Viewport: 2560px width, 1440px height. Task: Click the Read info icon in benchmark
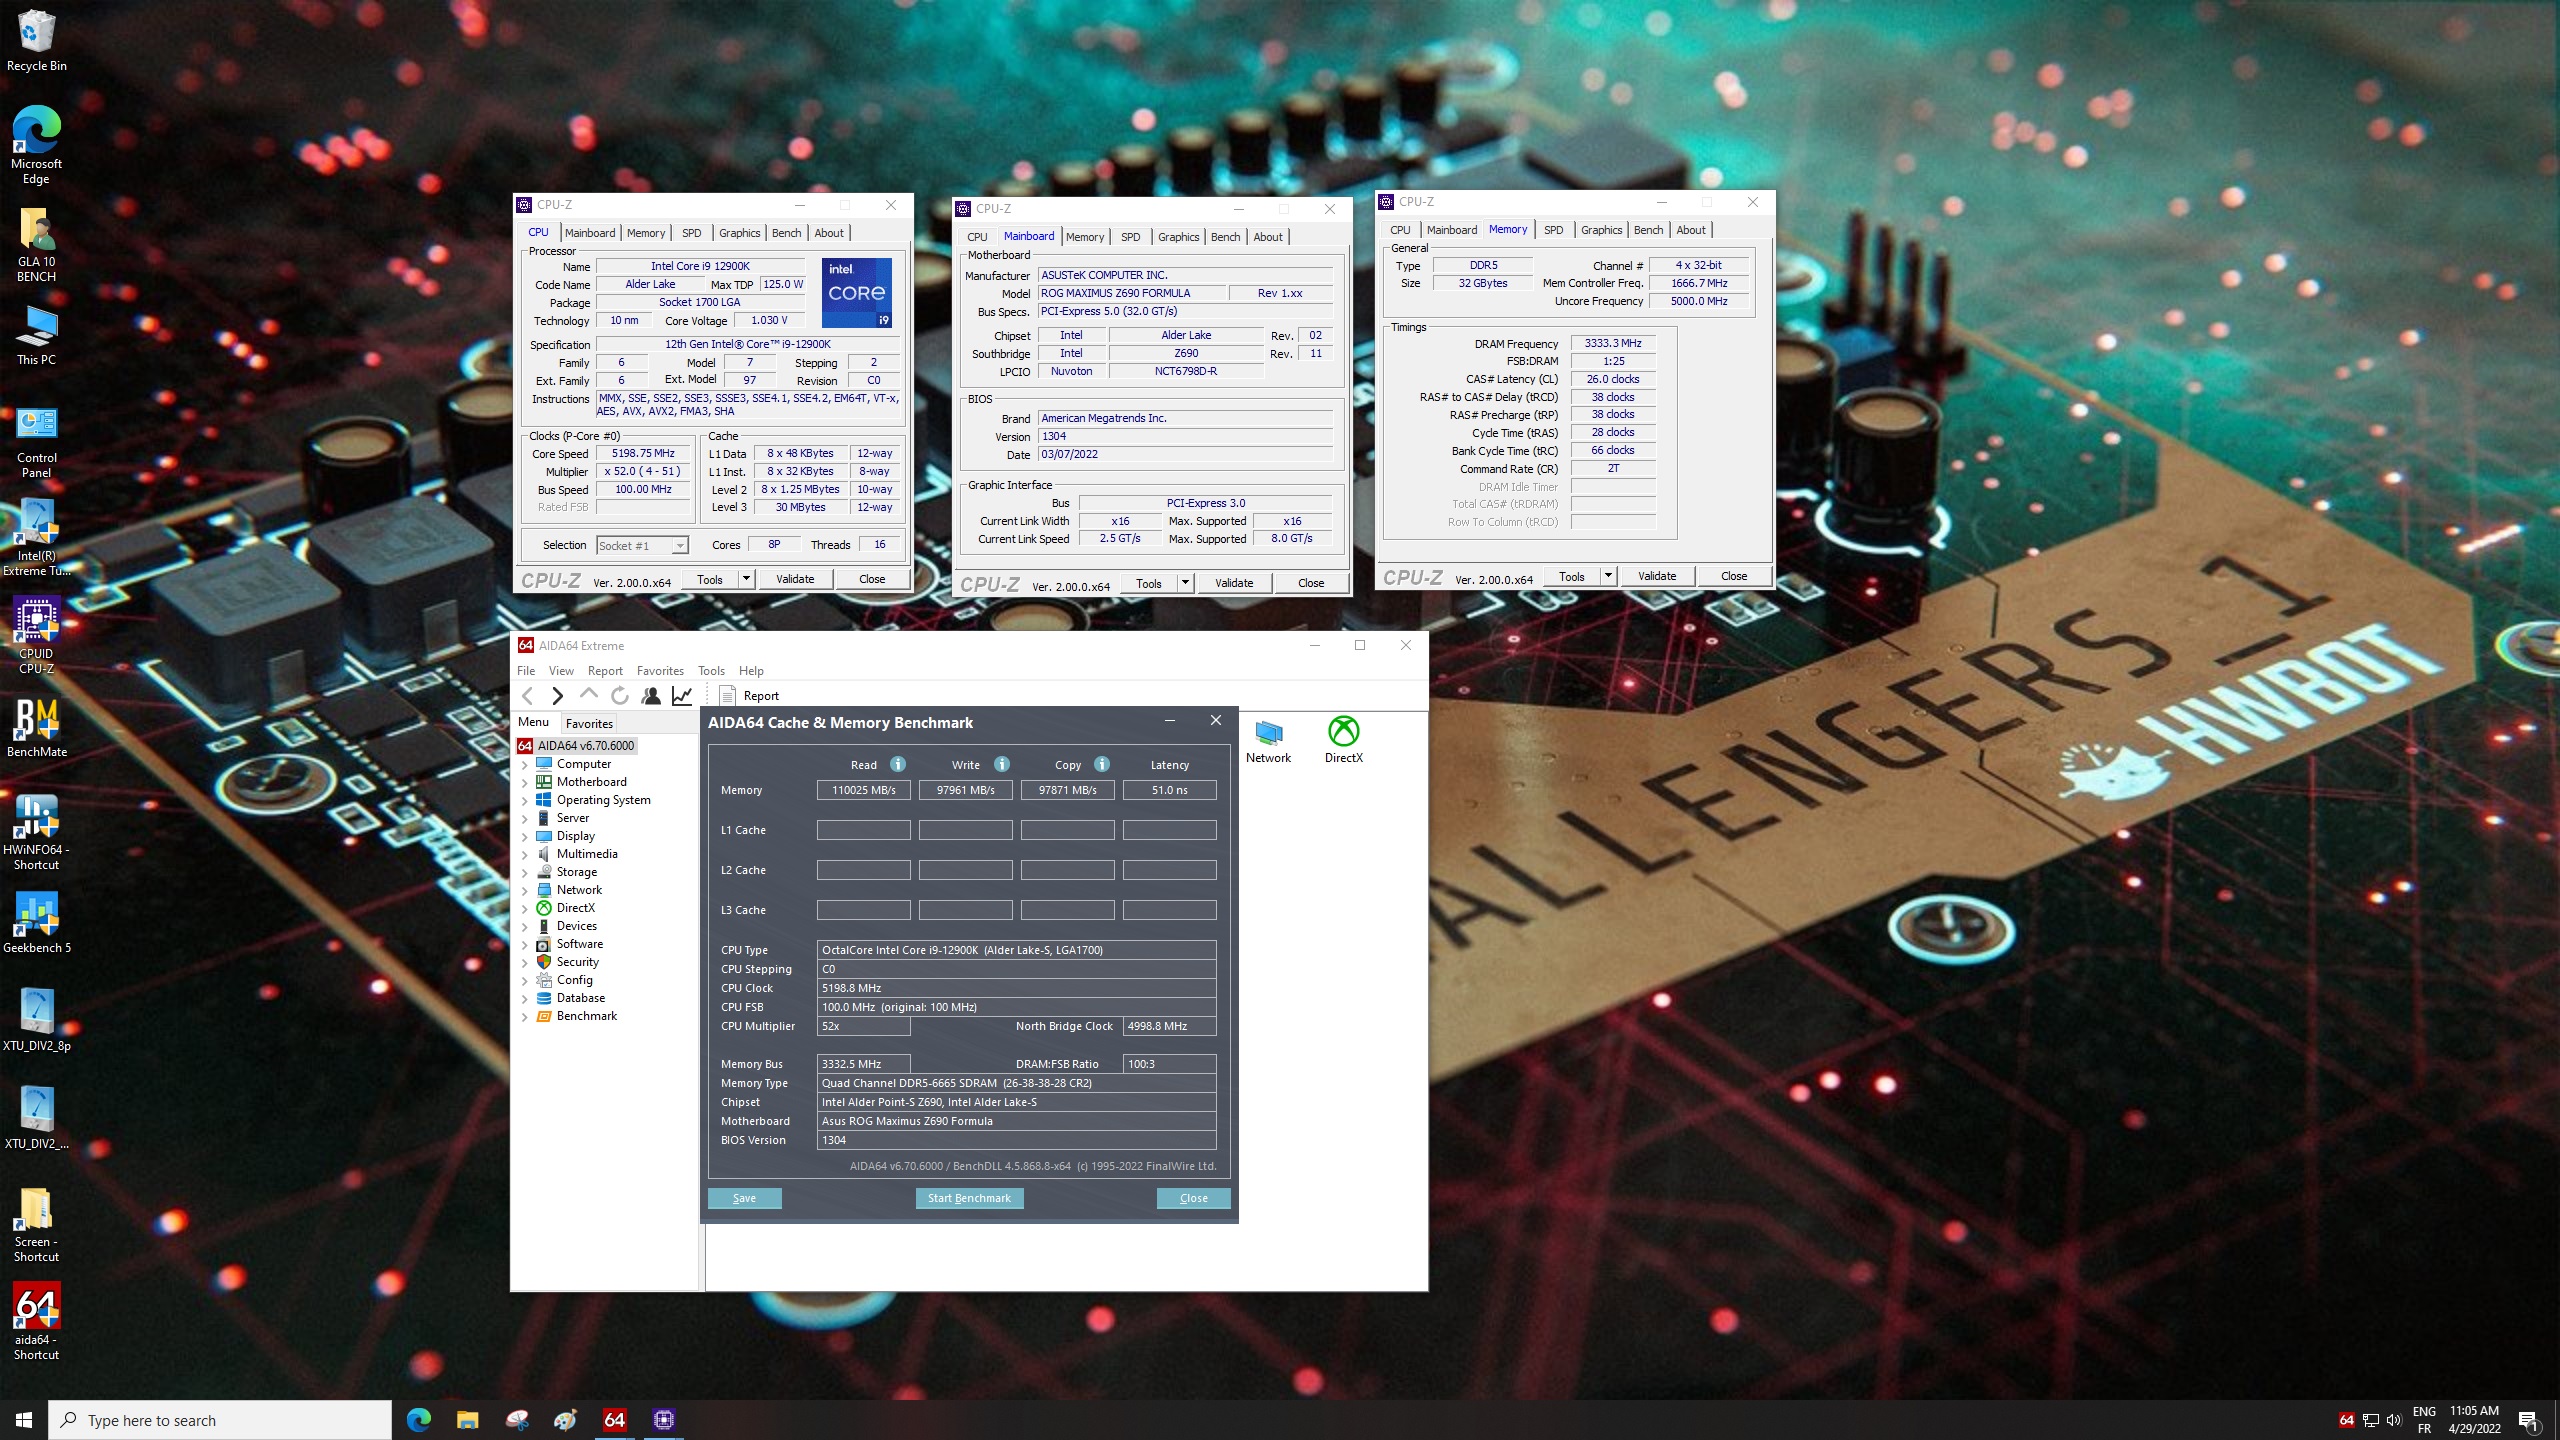tap(898, 764)
